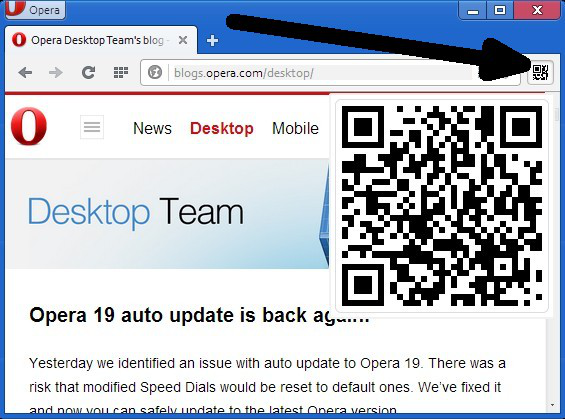Open a new tab with plus button

coord(212,40)
